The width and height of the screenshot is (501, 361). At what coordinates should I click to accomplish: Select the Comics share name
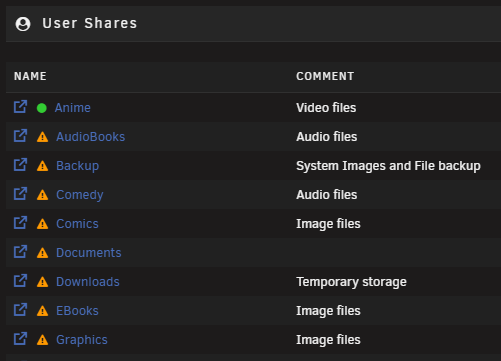click(x=77, y=224)
